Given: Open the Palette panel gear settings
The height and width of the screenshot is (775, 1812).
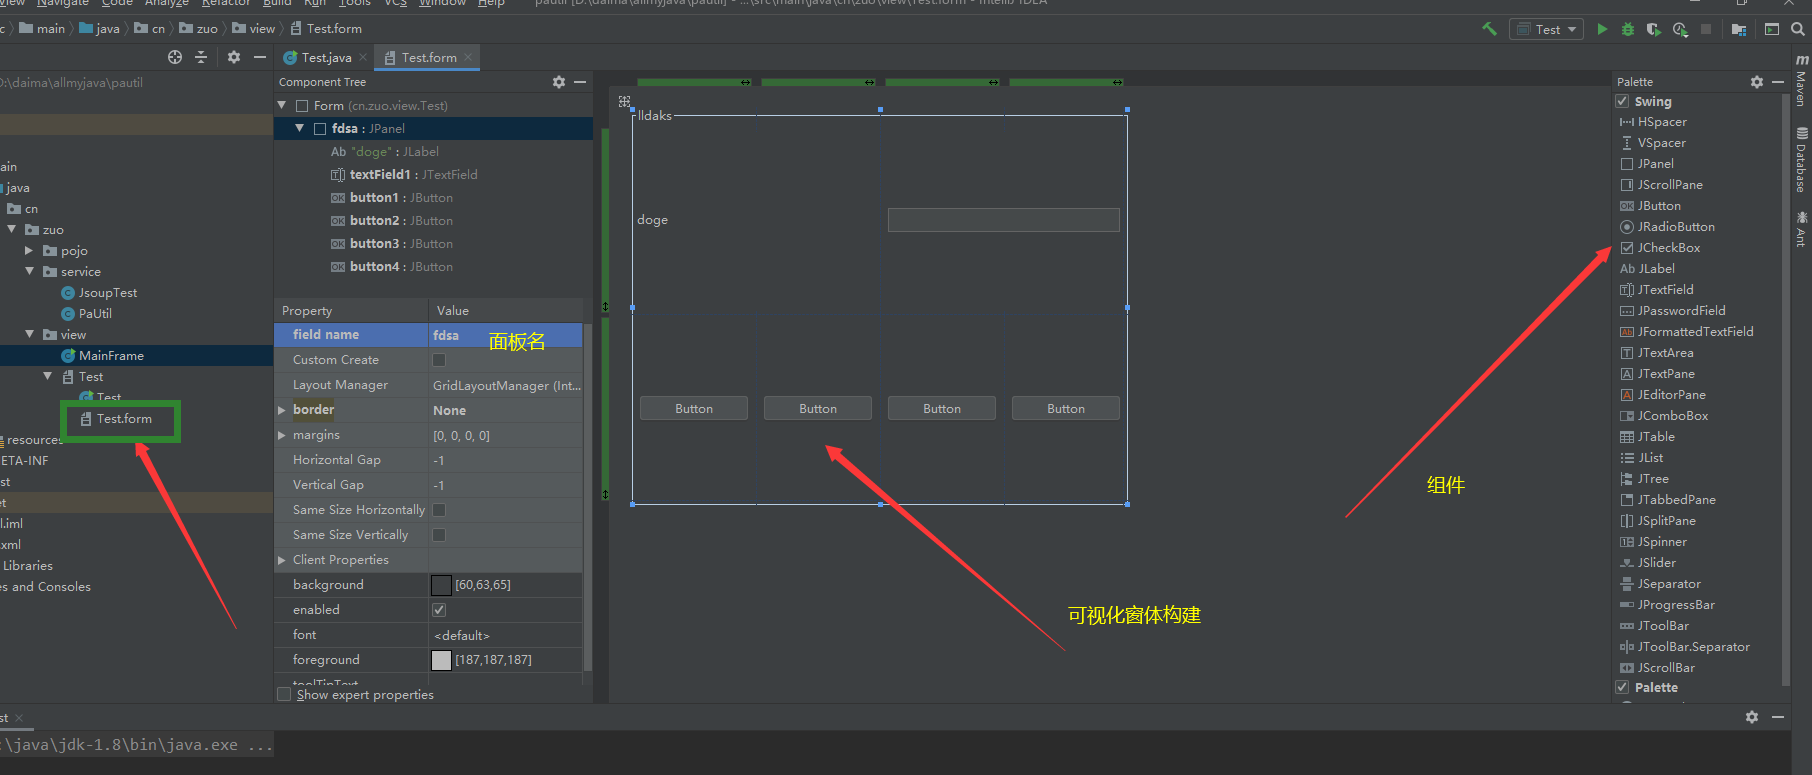Looking at the screenshot, I should pos(1757,82).
